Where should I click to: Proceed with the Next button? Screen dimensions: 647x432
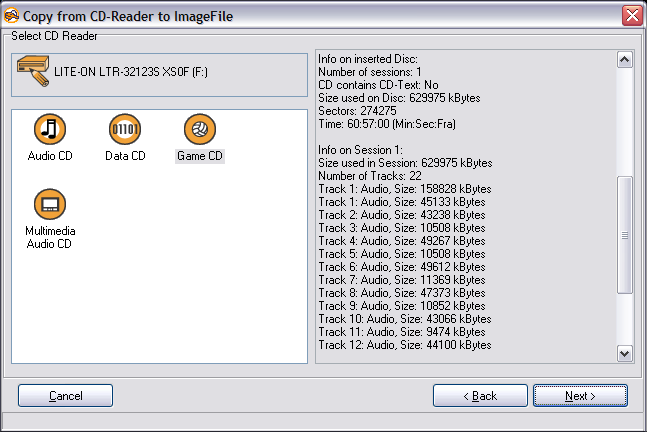pyautogui.click(x=580, y=396)
